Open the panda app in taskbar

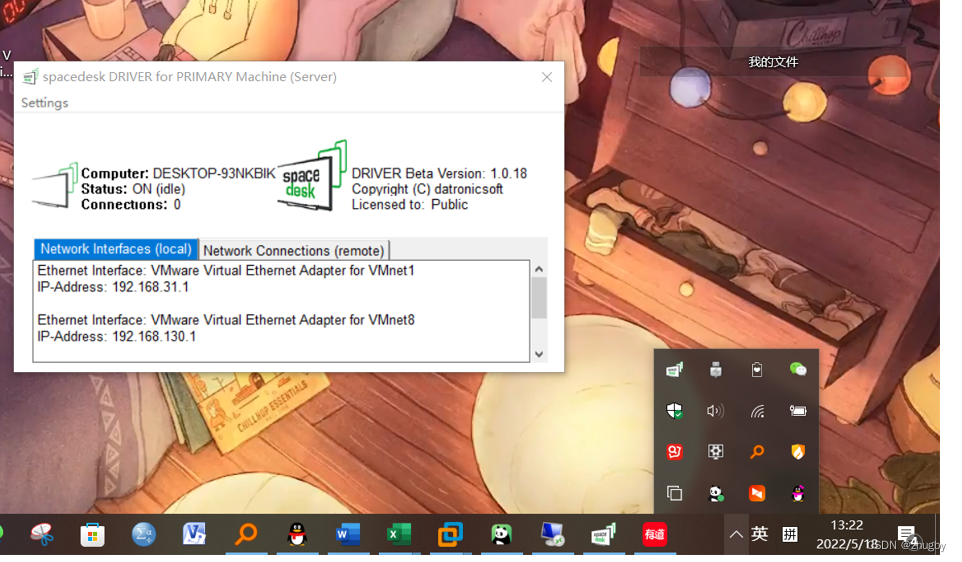click(x=501, y=534)
